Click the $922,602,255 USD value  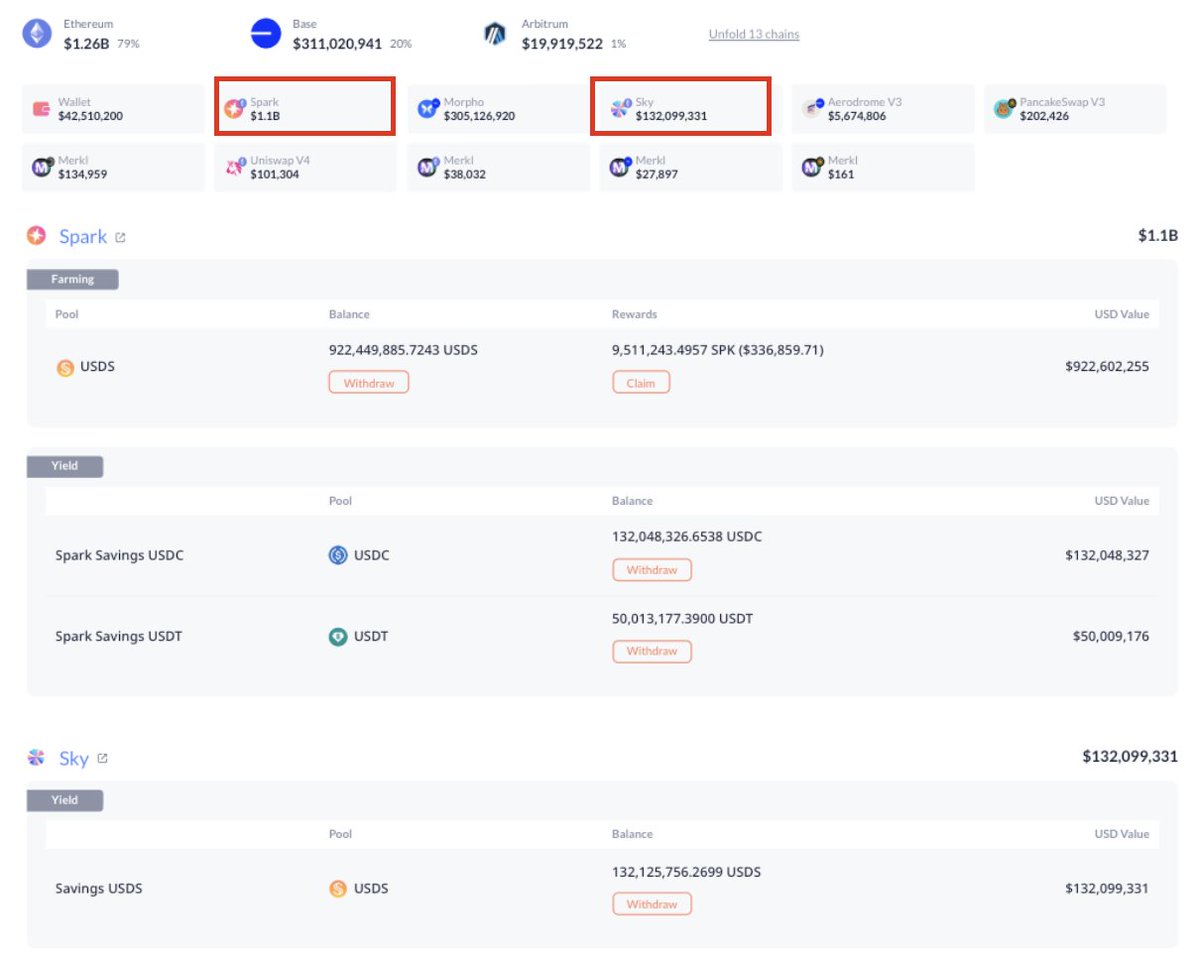pyautogui.click(x=1107, y=367)
